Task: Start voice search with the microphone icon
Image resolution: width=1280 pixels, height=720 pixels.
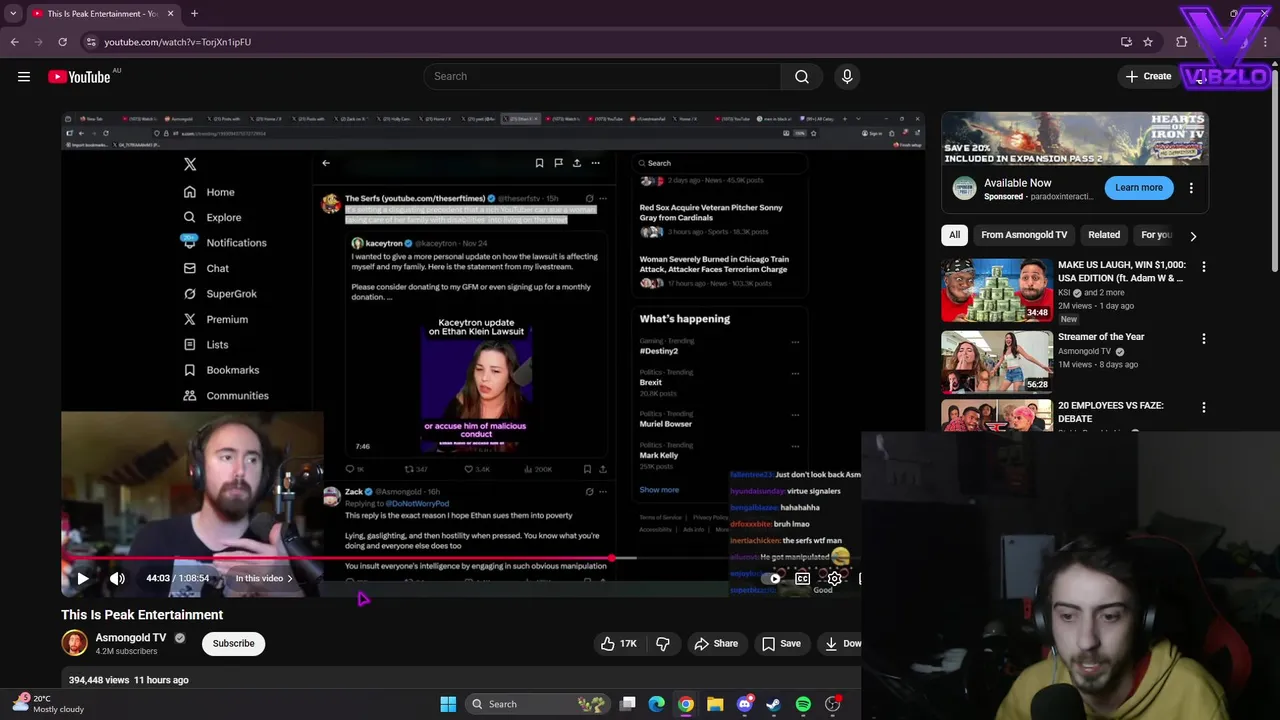Action: (x=847, y=76)
